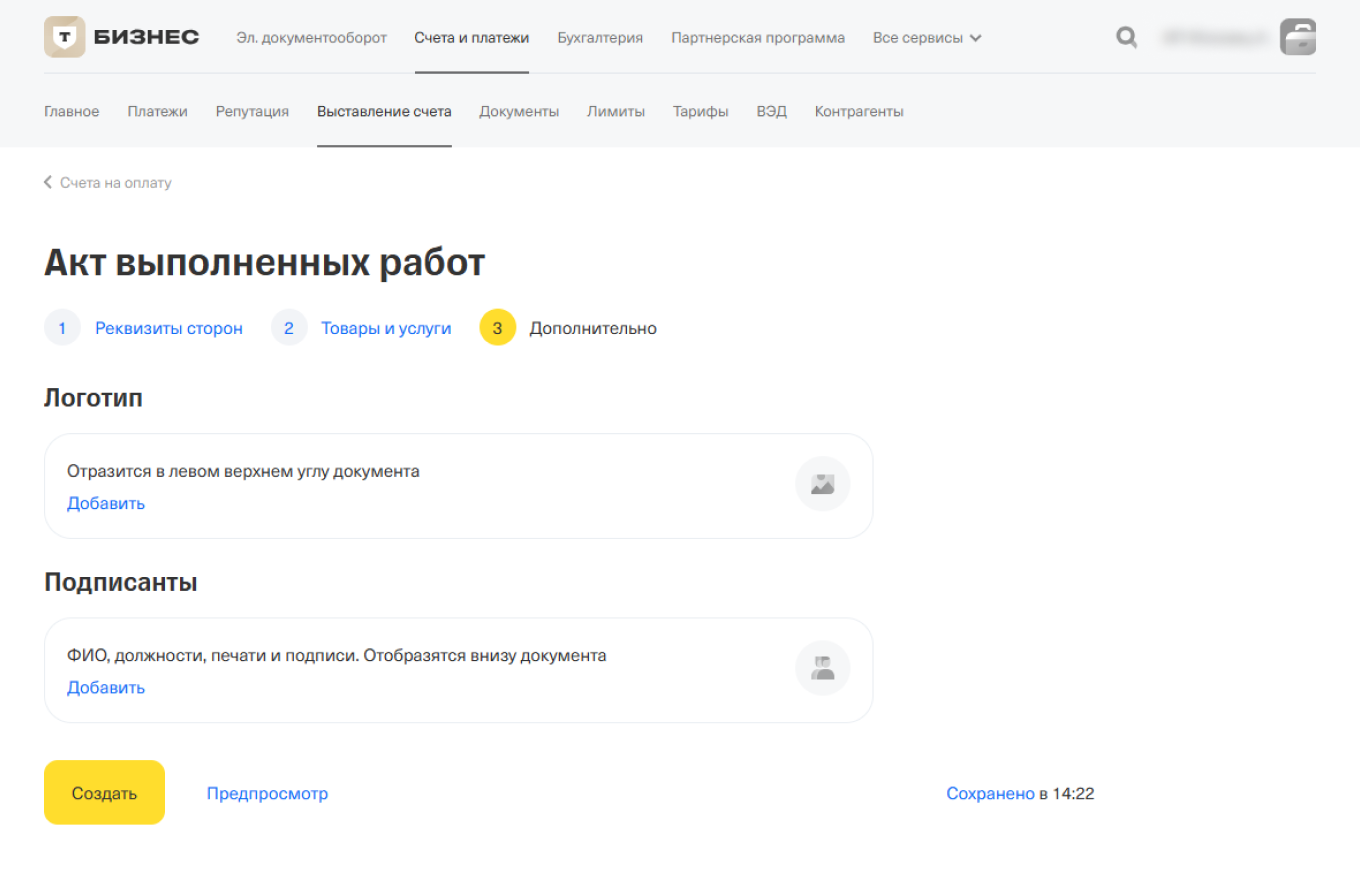Open the Тарифы tab
Screen dimensions: 1360x890
point(700,111)
